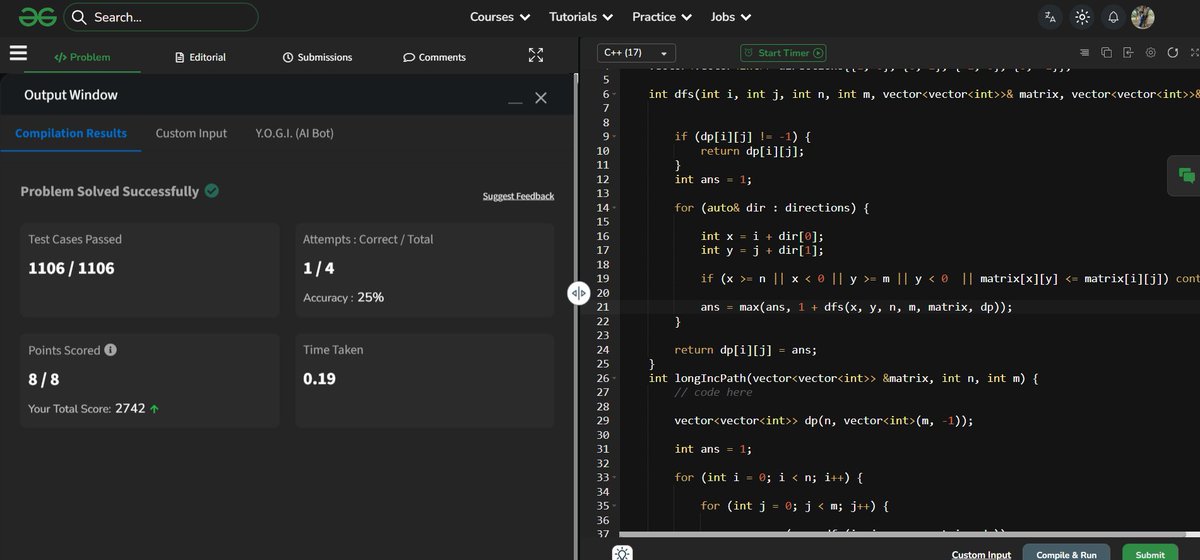1200x560 pixels.
Task: Place cursor on line 12 'int ans = 1;'
Action: coord(712,179)
